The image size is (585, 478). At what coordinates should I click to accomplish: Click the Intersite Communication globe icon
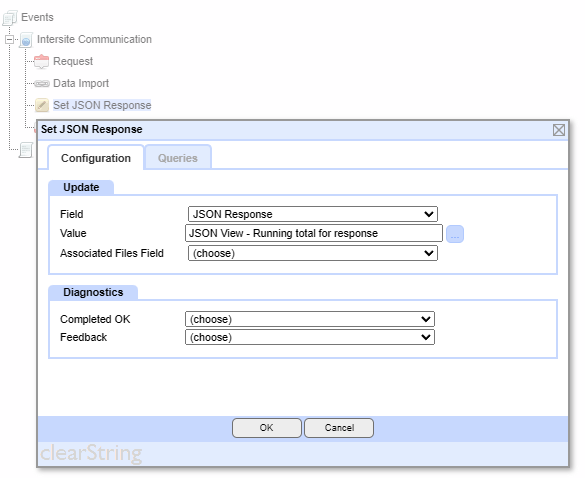point(26,40)
